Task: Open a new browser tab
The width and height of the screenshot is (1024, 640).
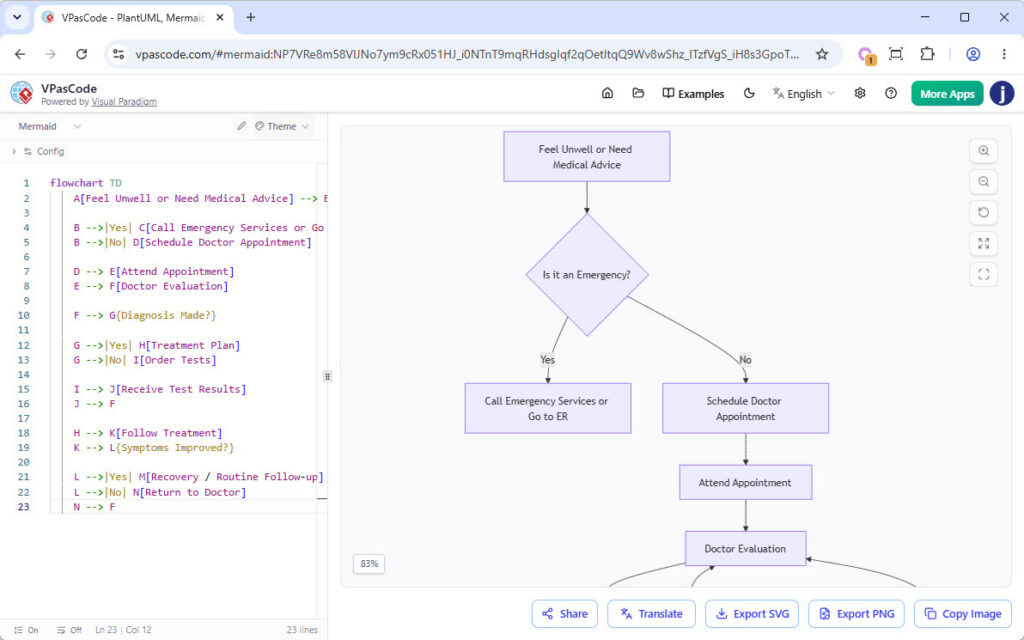Action: [251, 18]
